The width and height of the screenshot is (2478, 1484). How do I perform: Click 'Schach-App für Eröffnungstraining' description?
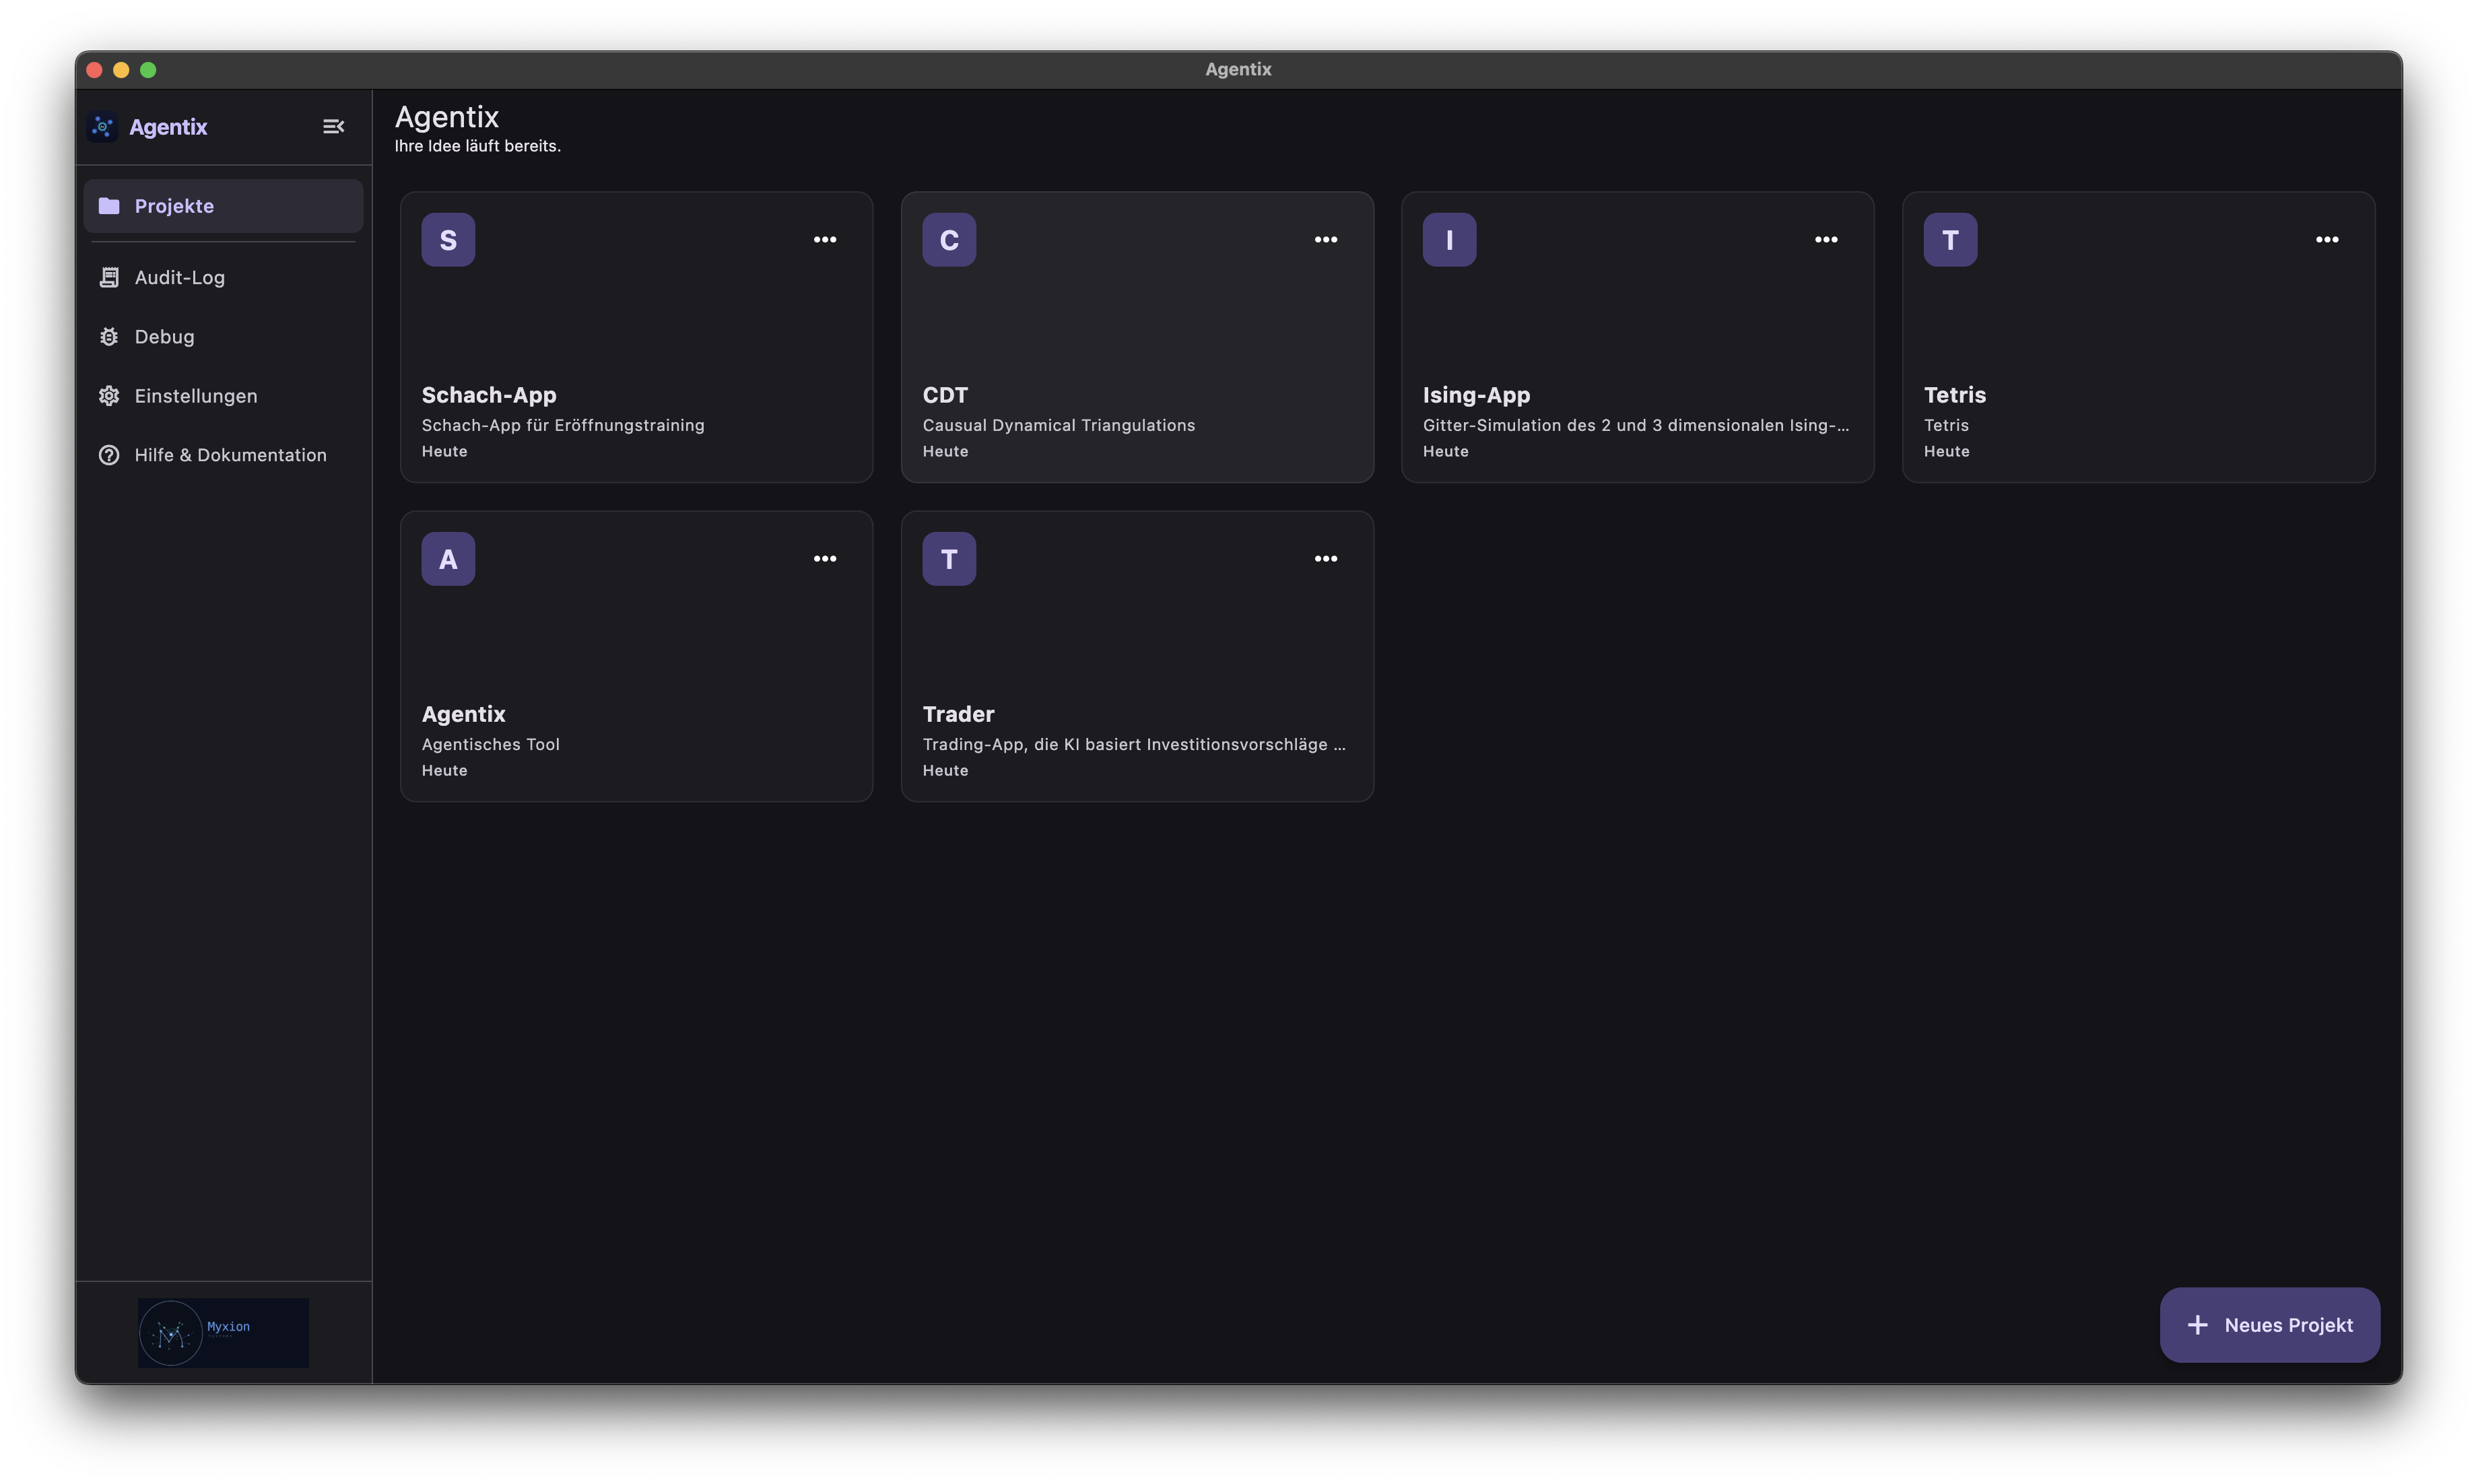tap(563, 425)
